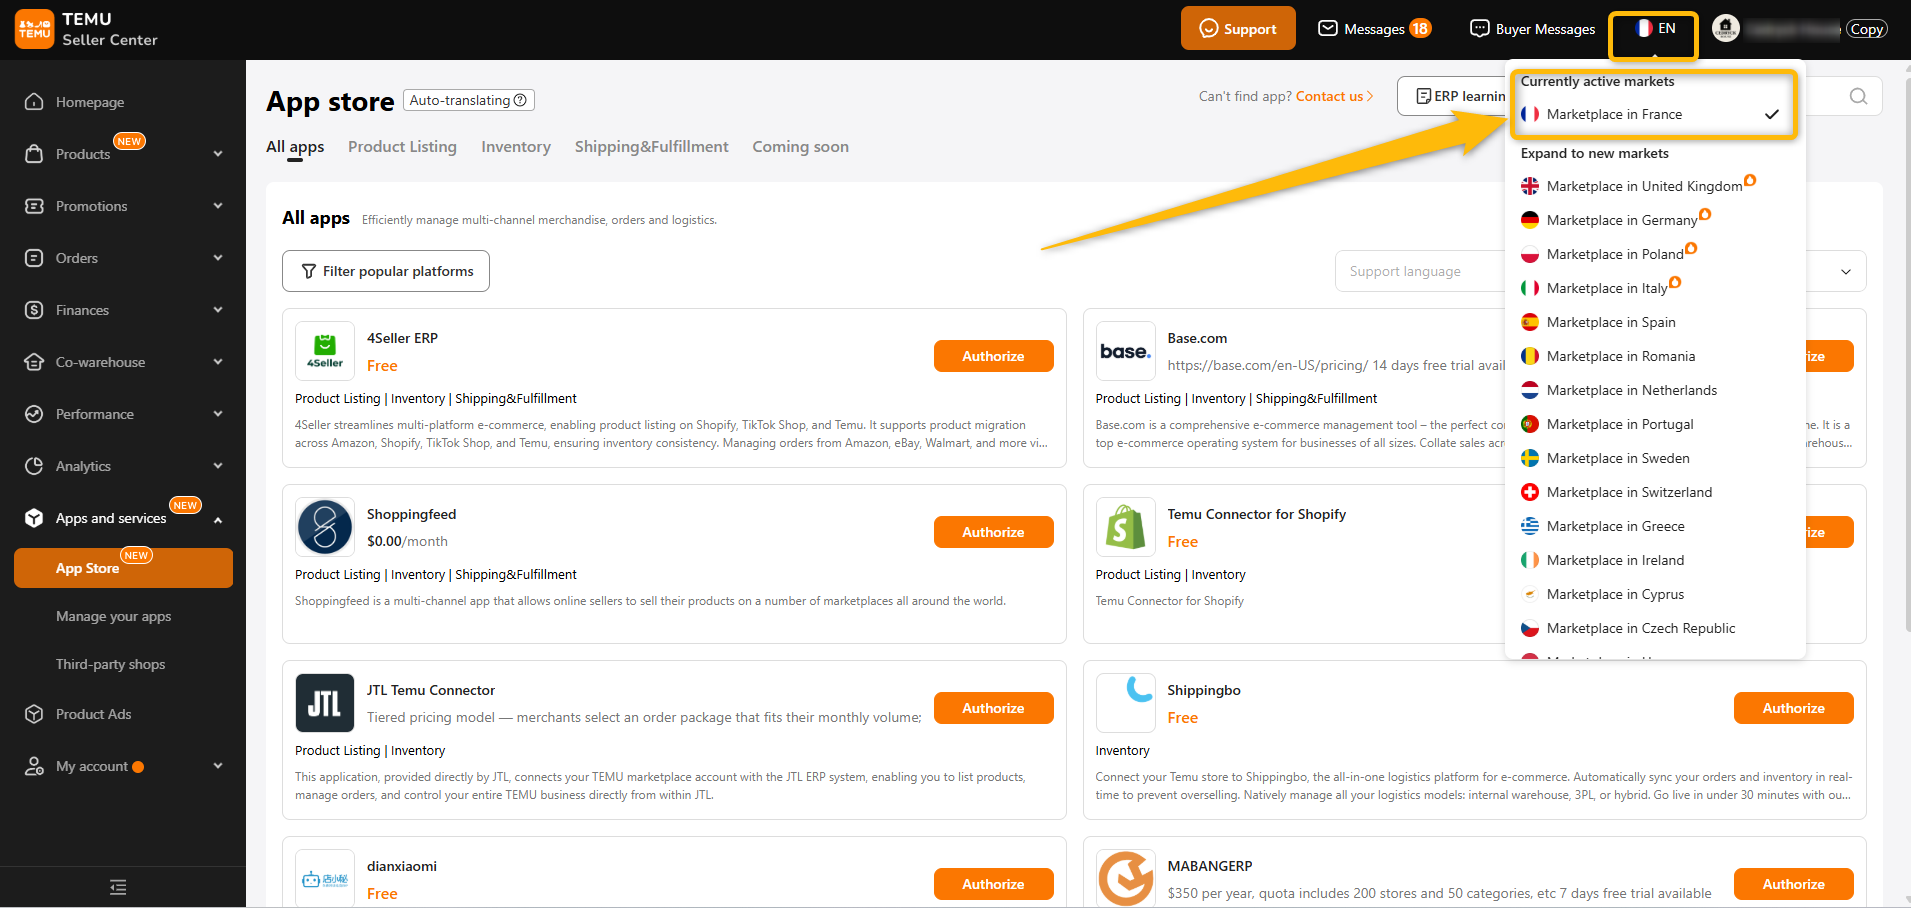Image resolution: width=1911 pixels, height=908 pixels.
Task: Click the Shippingbo app logo
Action: click(x=1126, y=703)
